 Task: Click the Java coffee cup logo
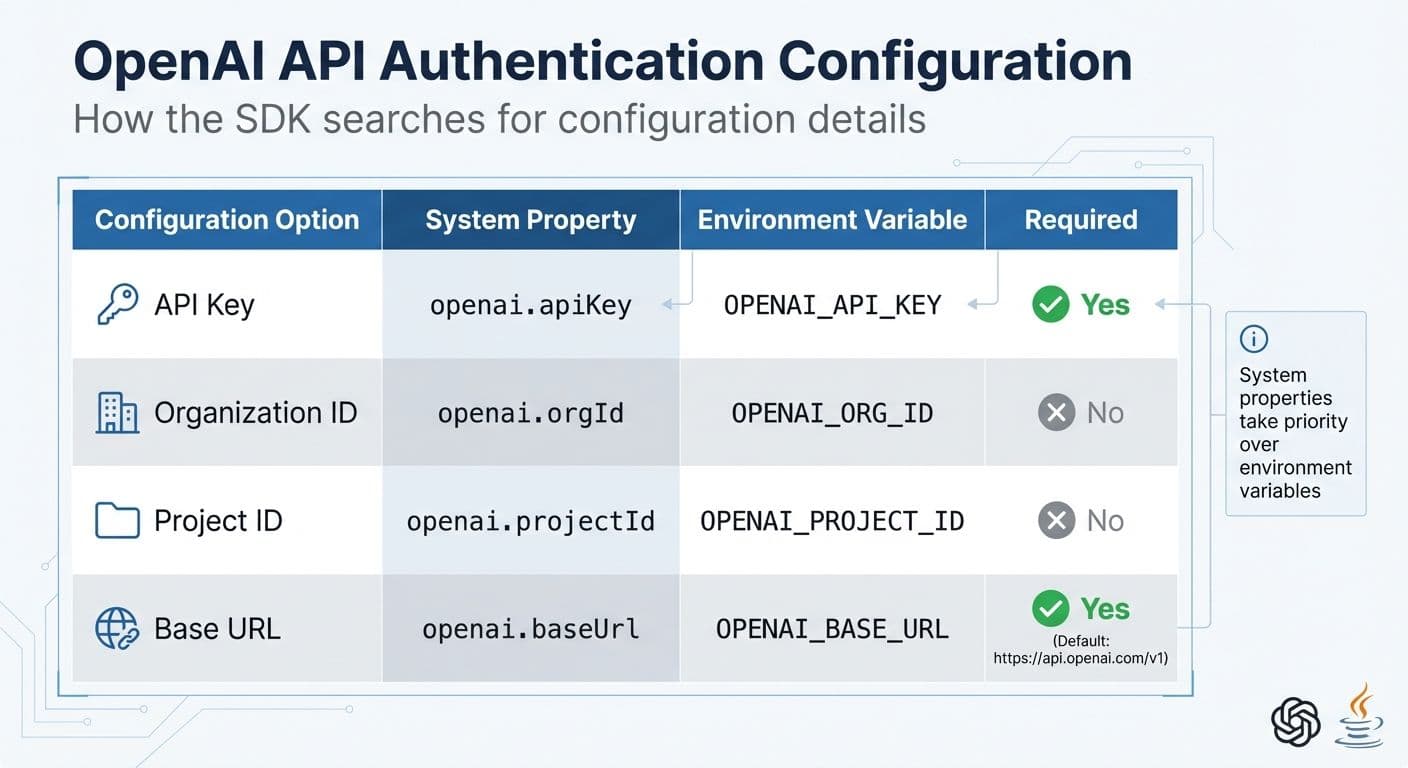1361,716
